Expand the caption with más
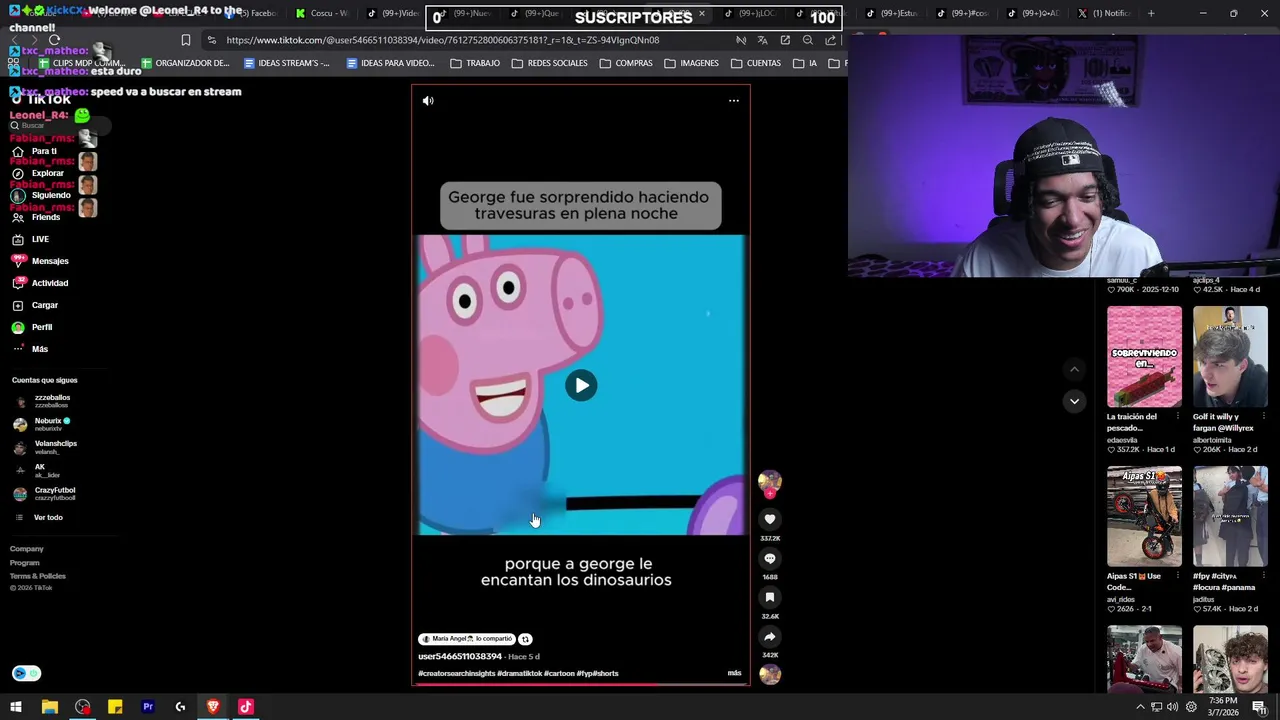 click(x=735, y=673)
